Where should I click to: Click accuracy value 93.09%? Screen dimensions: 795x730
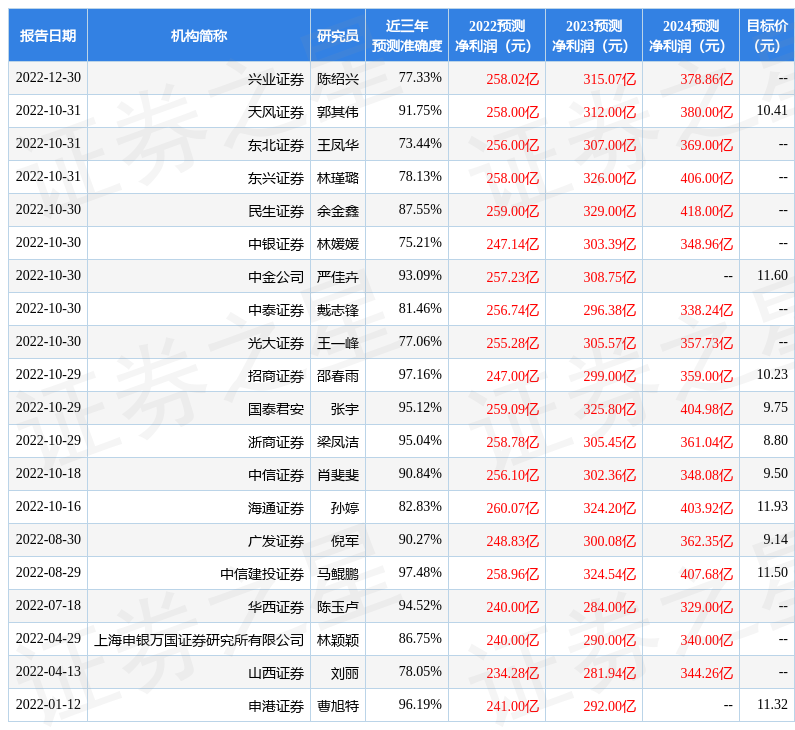[x=420, y=275]
